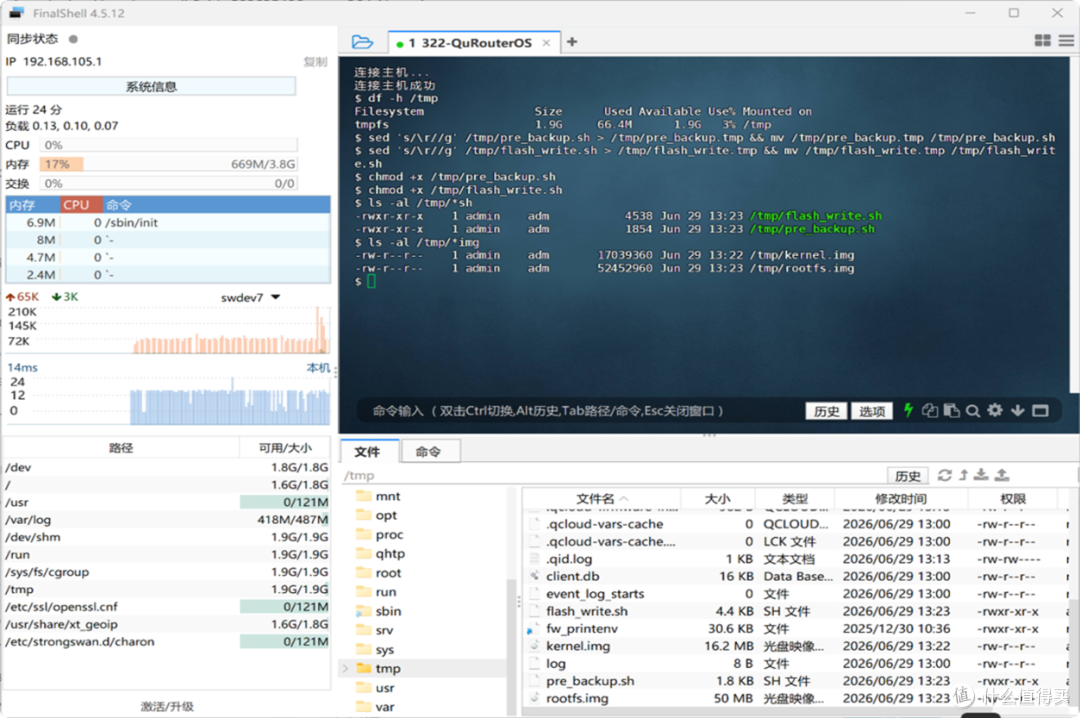Image resolution: width=1080 pixels, height=718 pixels.
Task: Click the lightning quick-command icon
Action: [x=908, y=410]
